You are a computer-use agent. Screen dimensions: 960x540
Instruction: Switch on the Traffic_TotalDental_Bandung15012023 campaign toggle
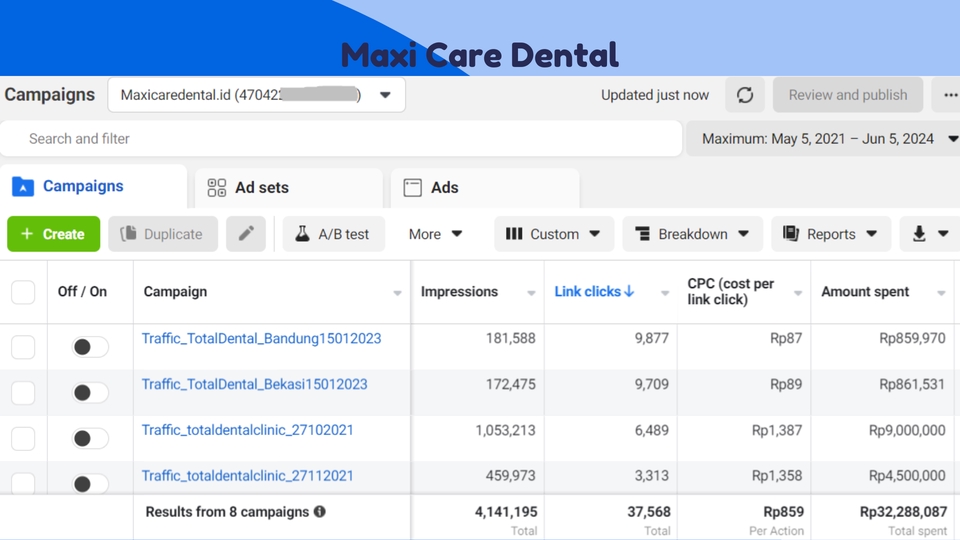pos(90,347)
